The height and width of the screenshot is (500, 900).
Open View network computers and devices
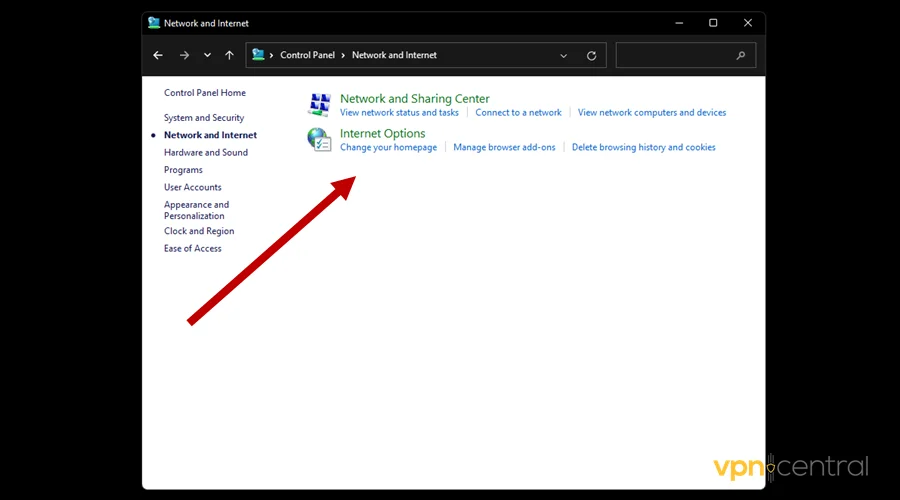[652, 113]
